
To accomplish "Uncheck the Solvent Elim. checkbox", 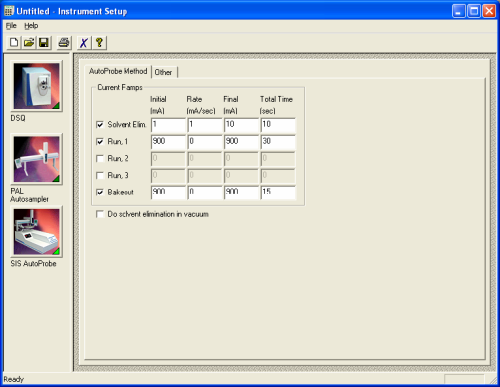I will [x=100, y=125].
